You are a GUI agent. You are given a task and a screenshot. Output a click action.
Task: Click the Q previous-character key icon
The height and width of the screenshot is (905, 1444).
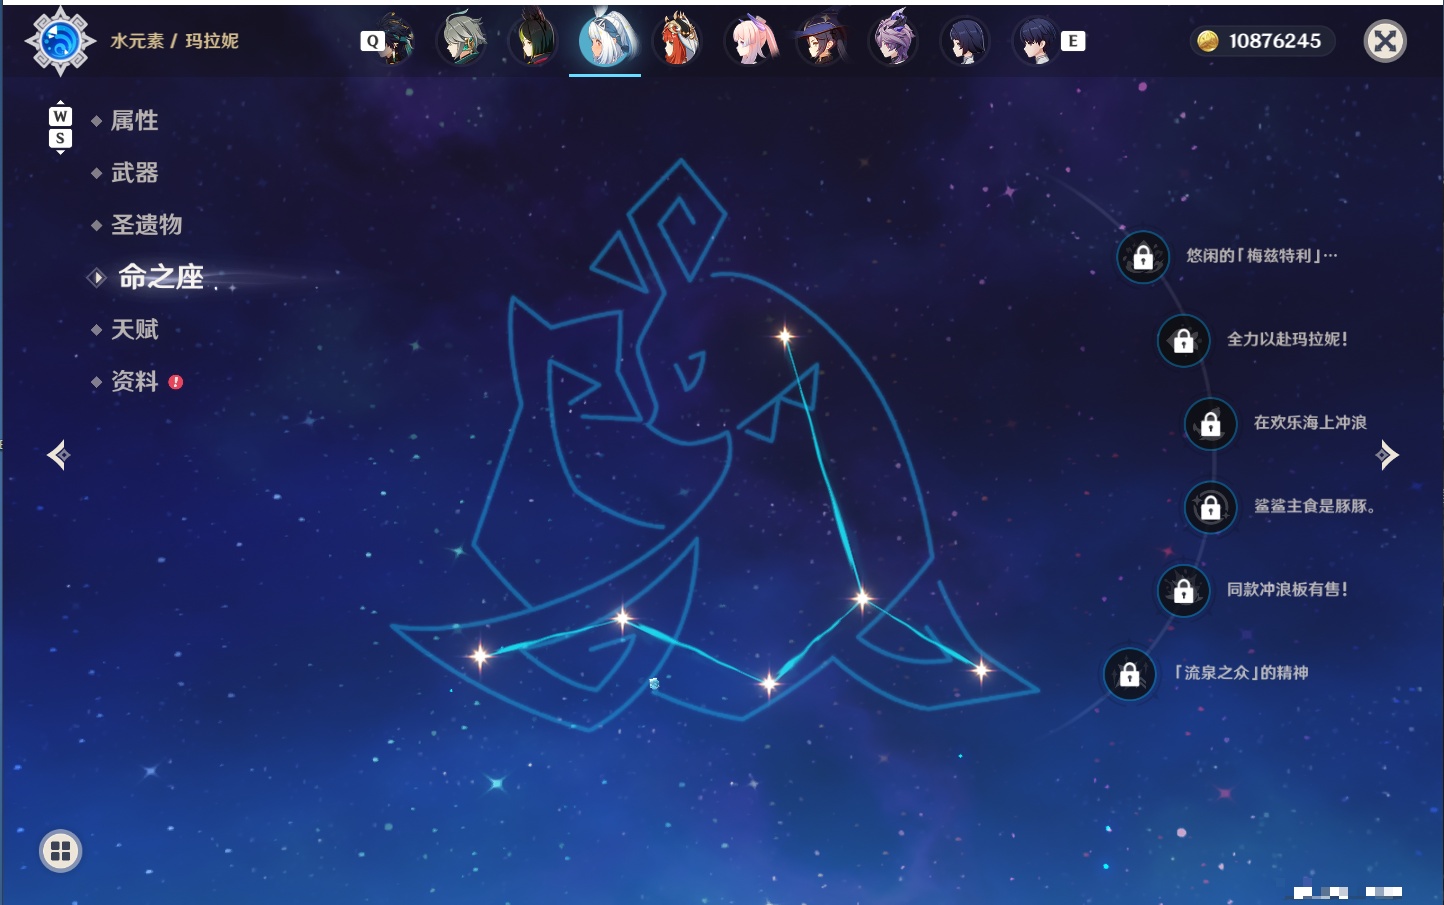[372, 41]
